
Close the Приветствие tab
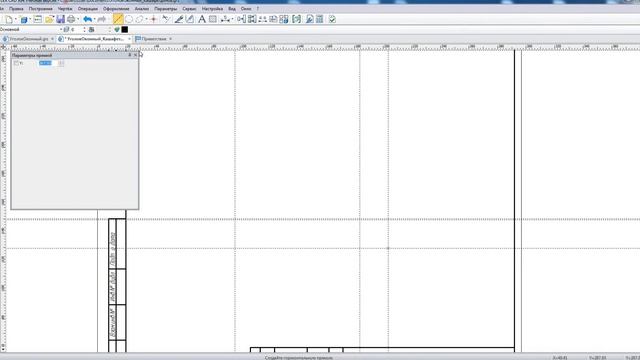[170, 39]
